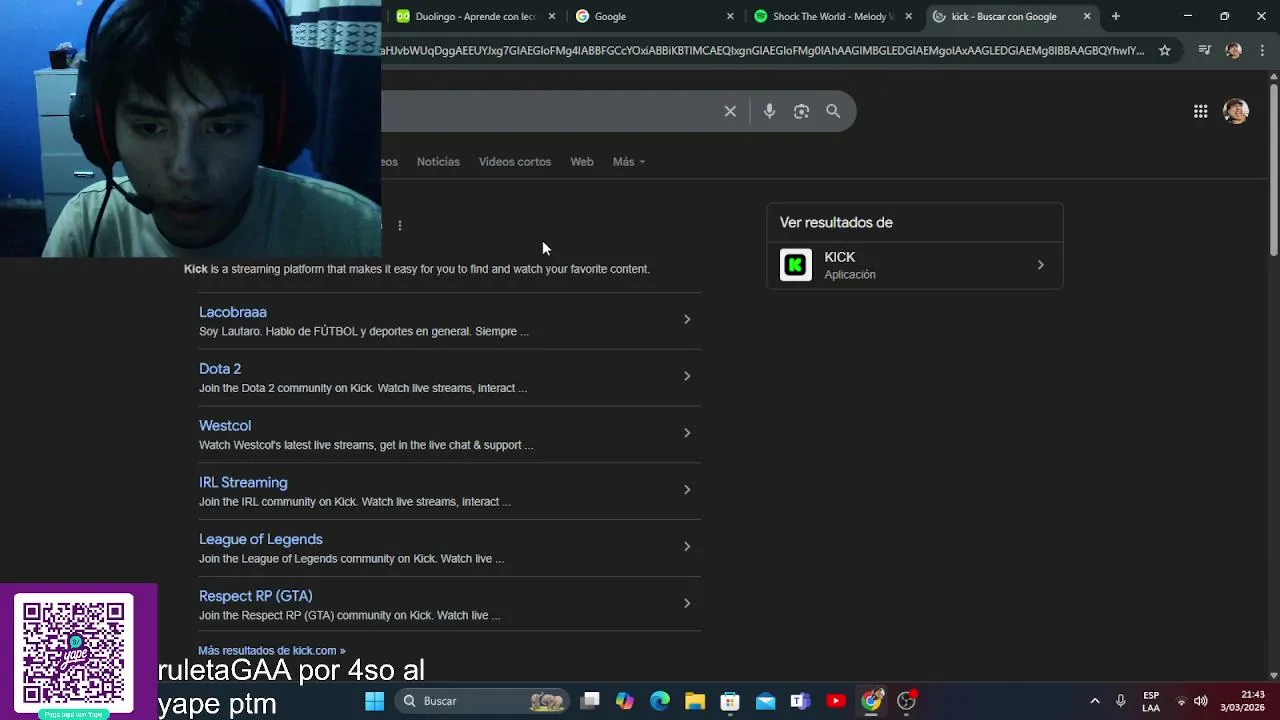Open Microsoft Edge from the taskbar
This screenshot has height=720, width=1280.
click(660, 701)
